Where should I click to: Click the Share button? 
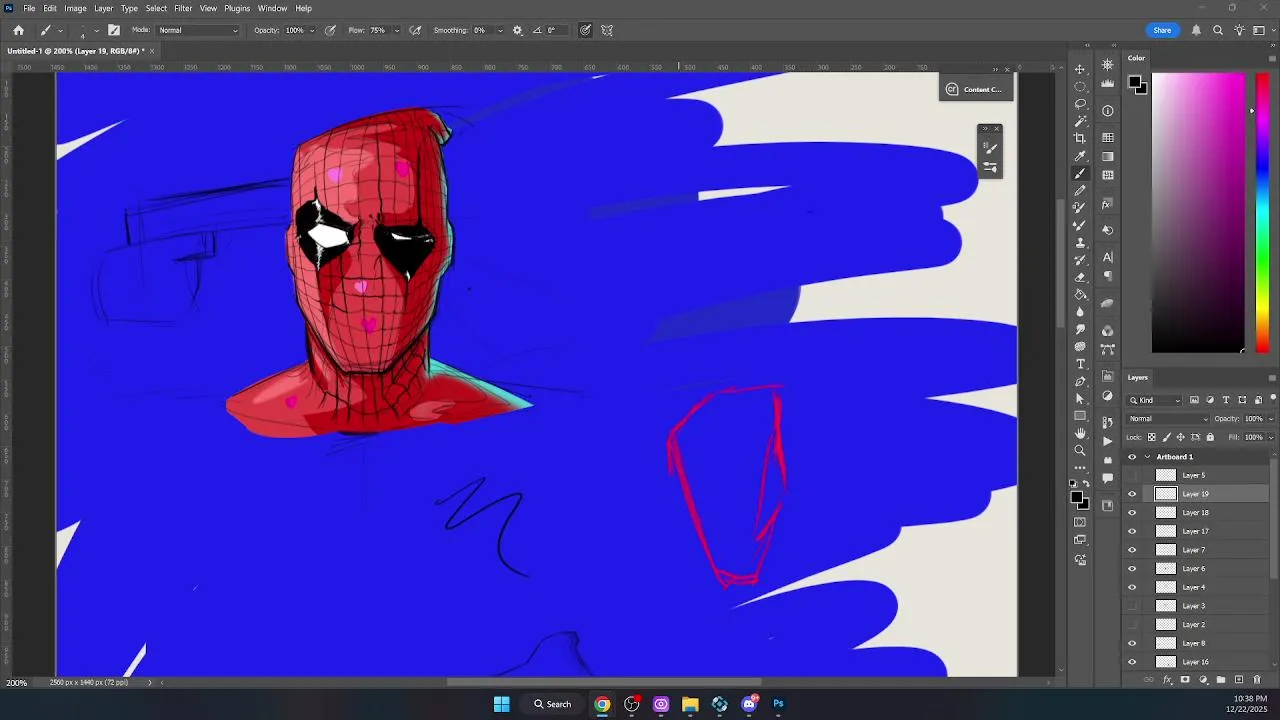1162,30
